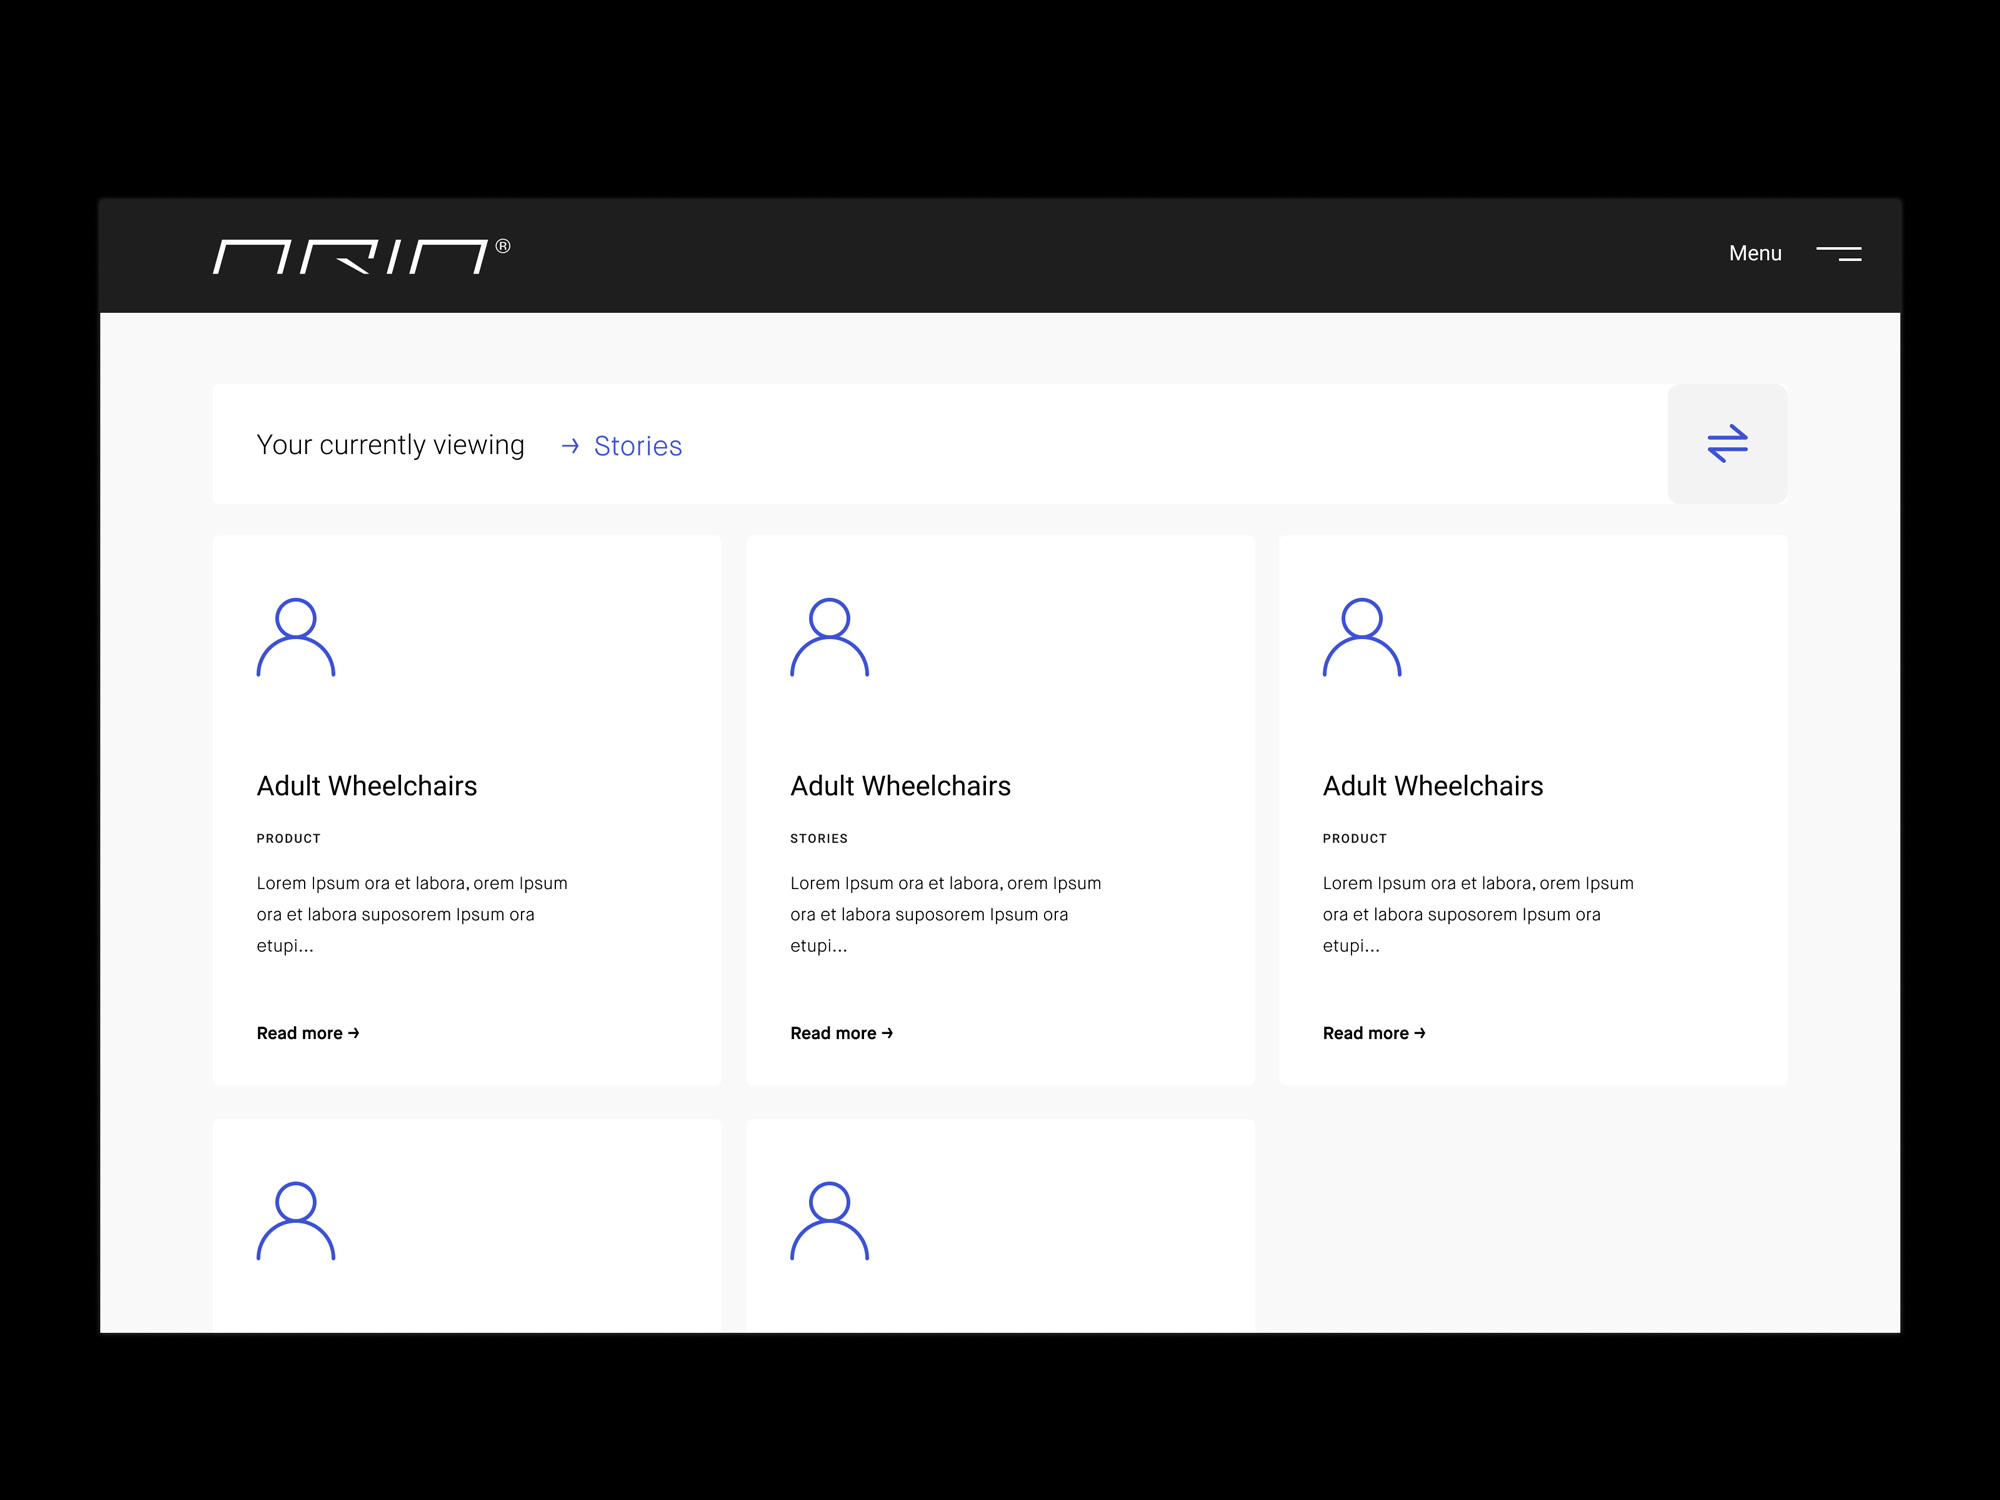Open Adult Wheelchairs title on first card
Viewport: 2000px width, 1500px height.
(367, 786)
